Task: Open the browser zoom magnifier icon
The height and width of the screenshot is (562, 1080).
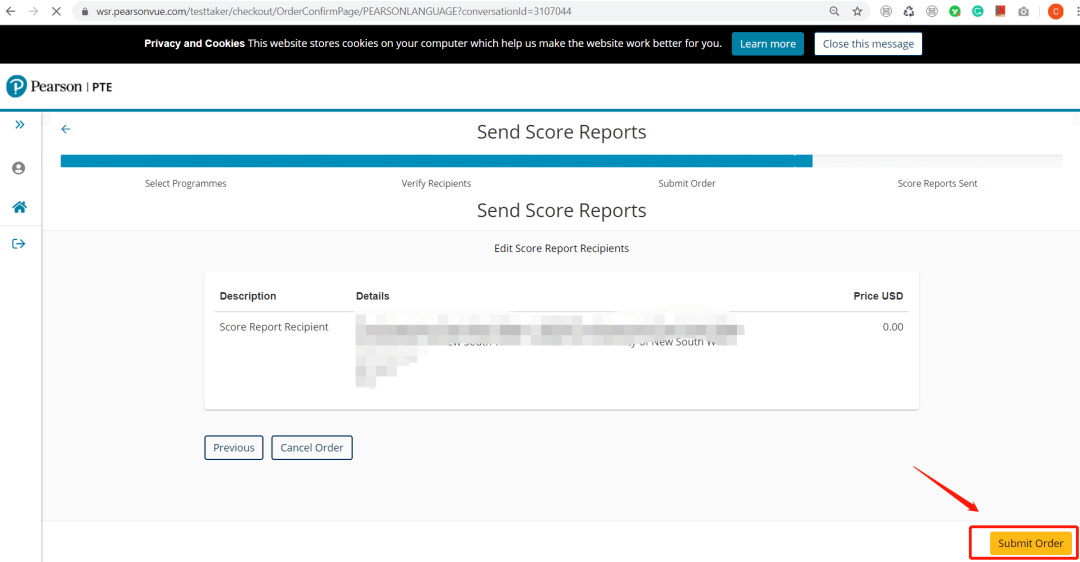Action: [834, 11]
